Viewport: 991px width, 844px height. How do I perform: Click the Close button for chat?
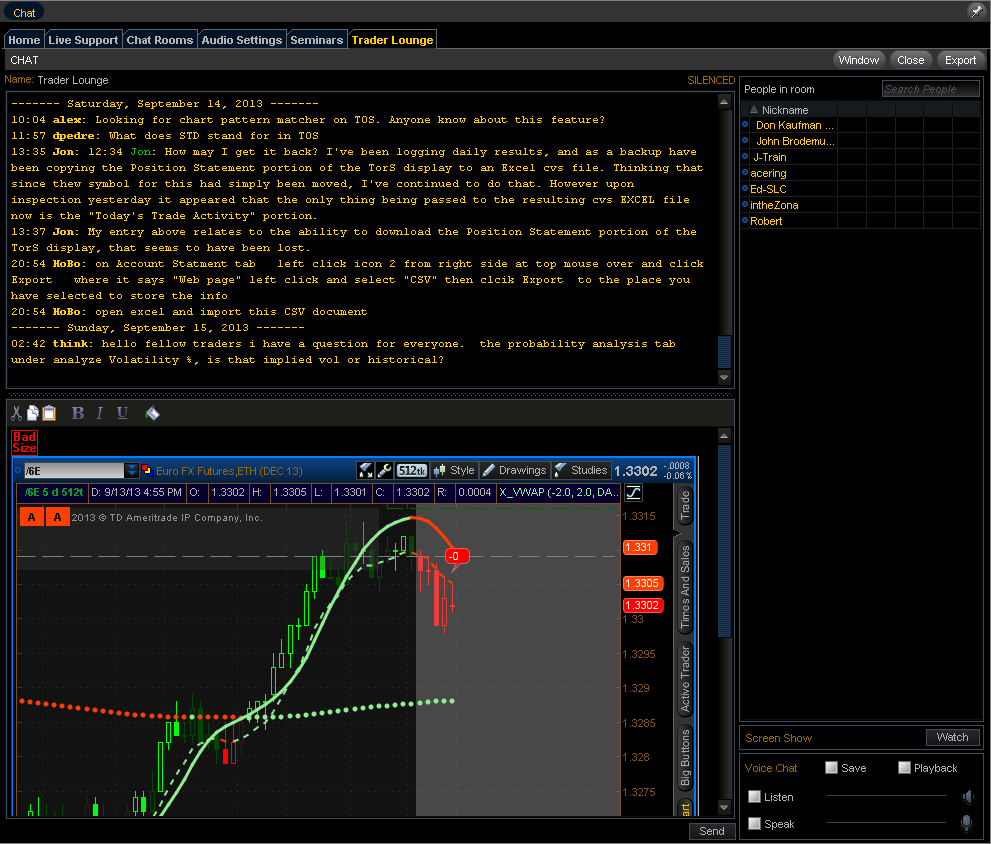pos(911,60)
